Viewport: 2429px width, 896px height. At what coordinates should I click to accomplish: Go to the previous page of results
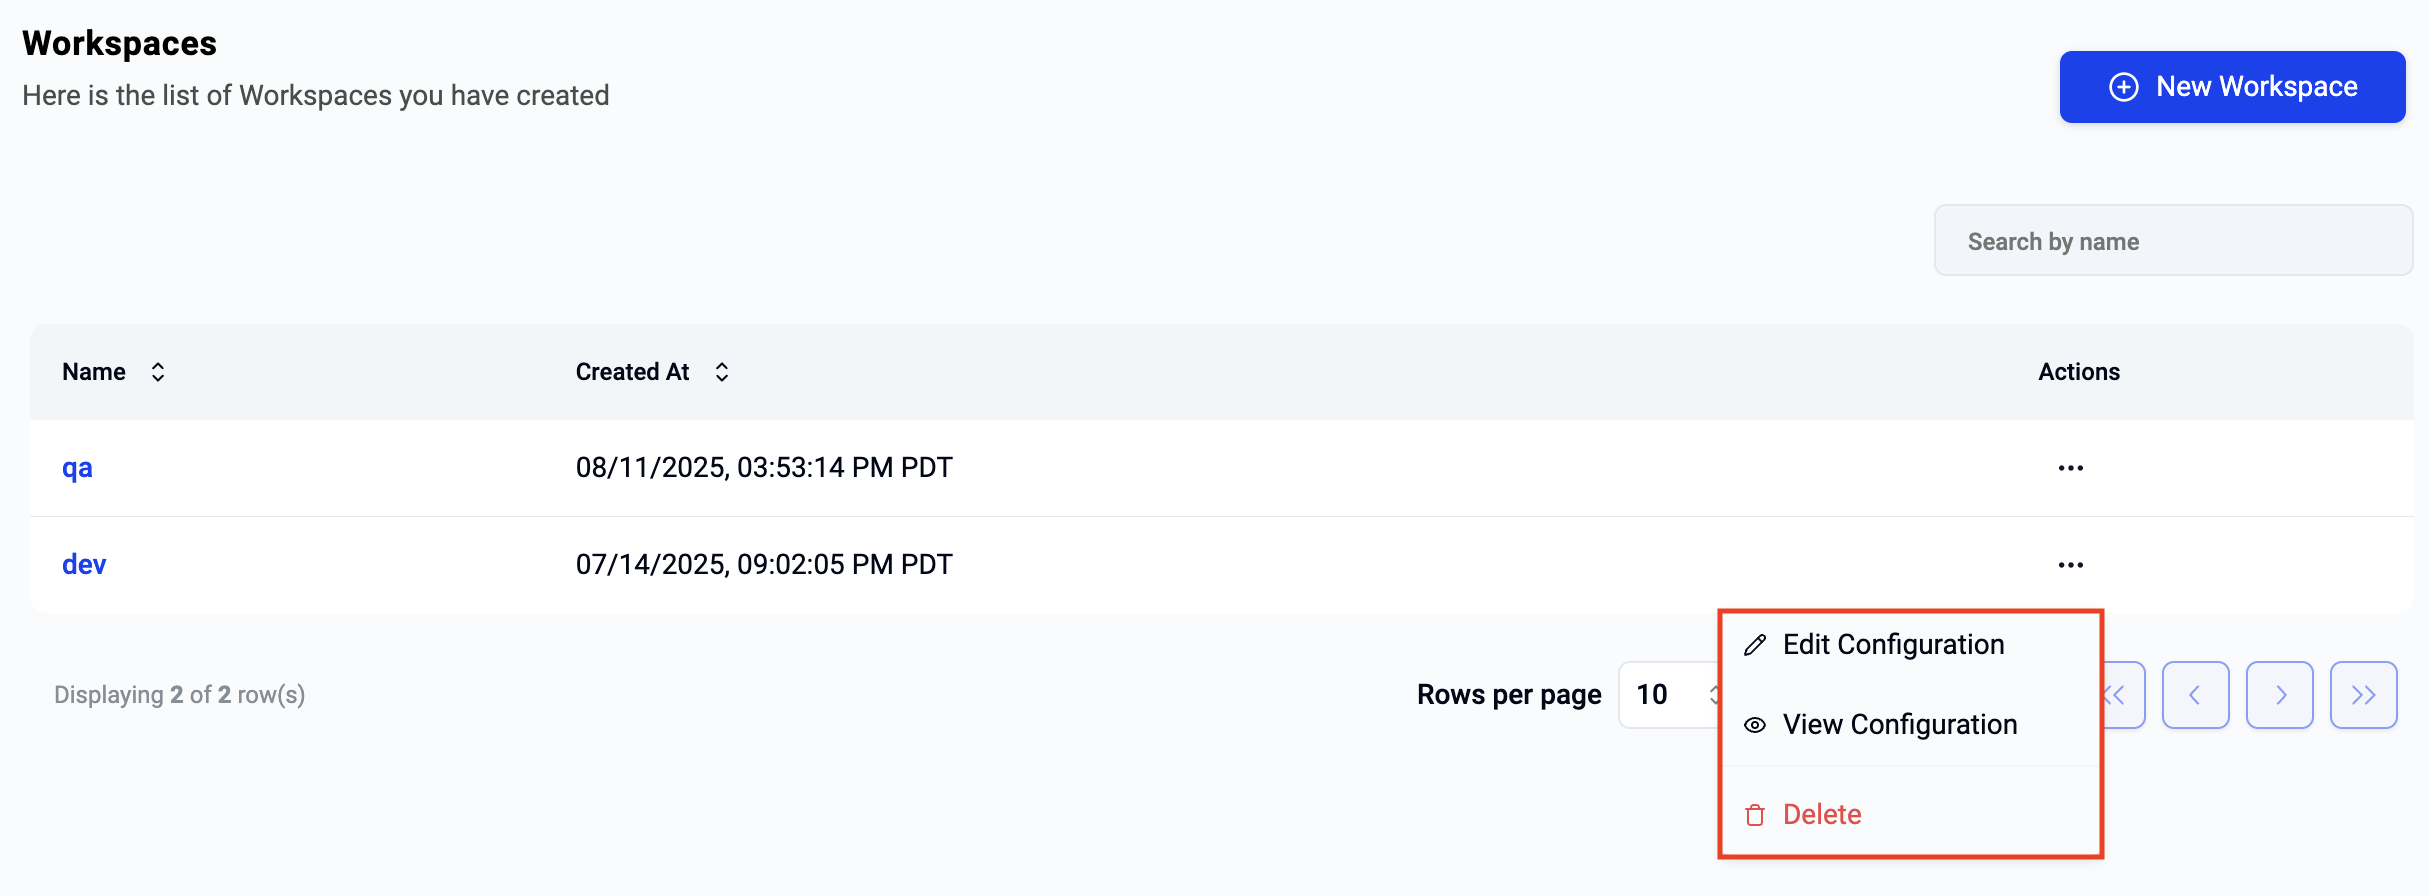point(2195,695)
